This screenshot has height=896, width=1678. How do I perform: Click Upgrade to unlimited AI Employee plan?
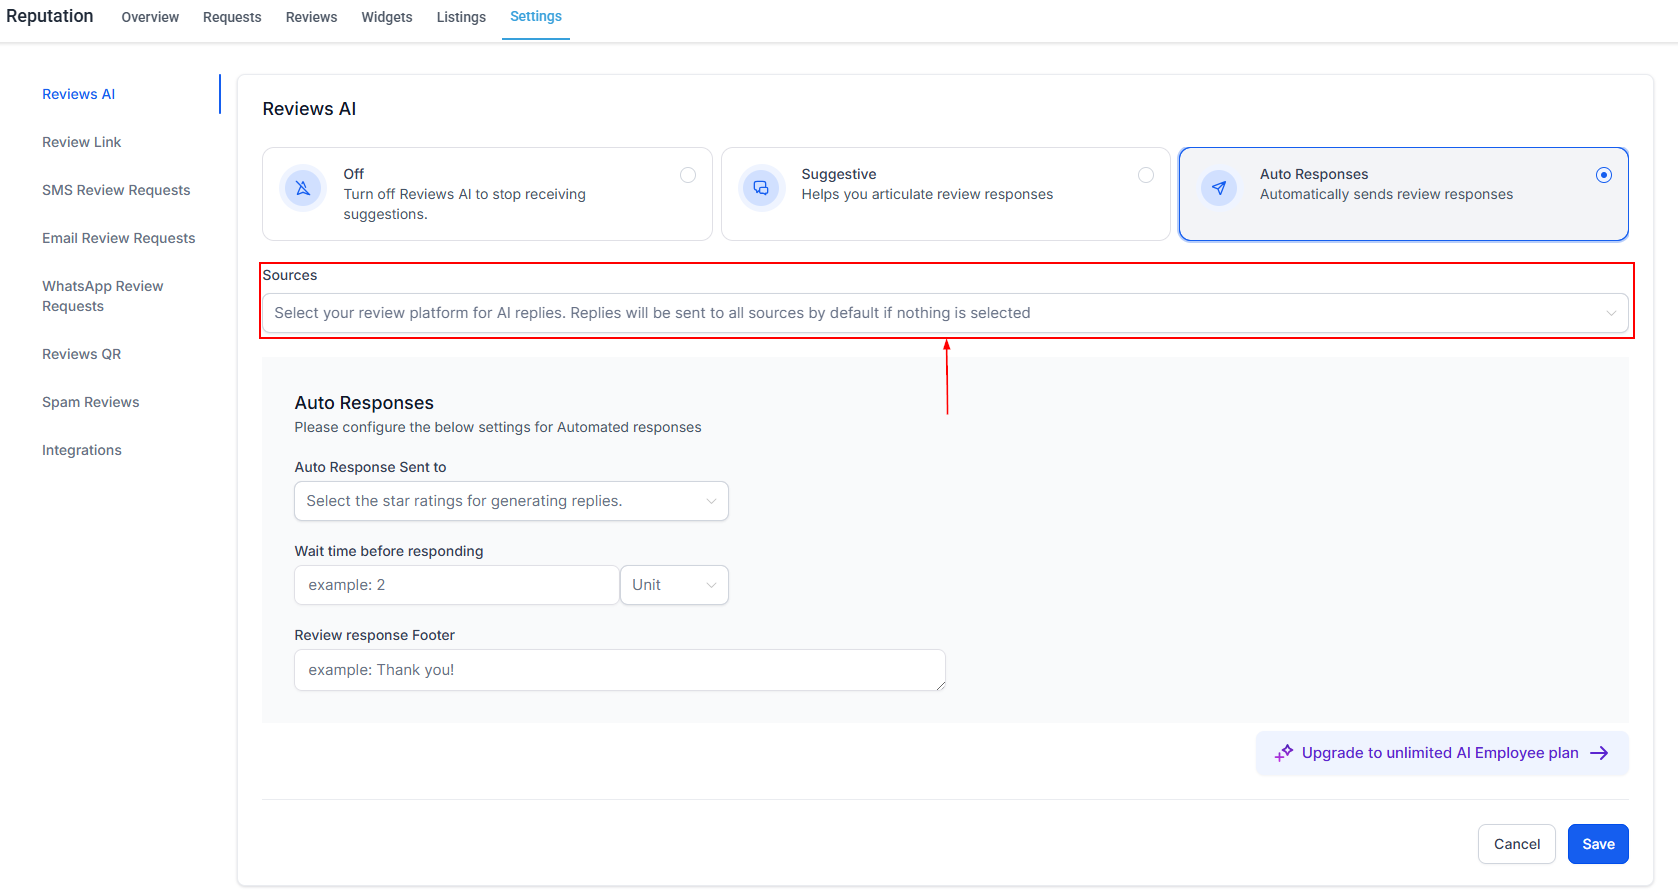coord(1440,753)
